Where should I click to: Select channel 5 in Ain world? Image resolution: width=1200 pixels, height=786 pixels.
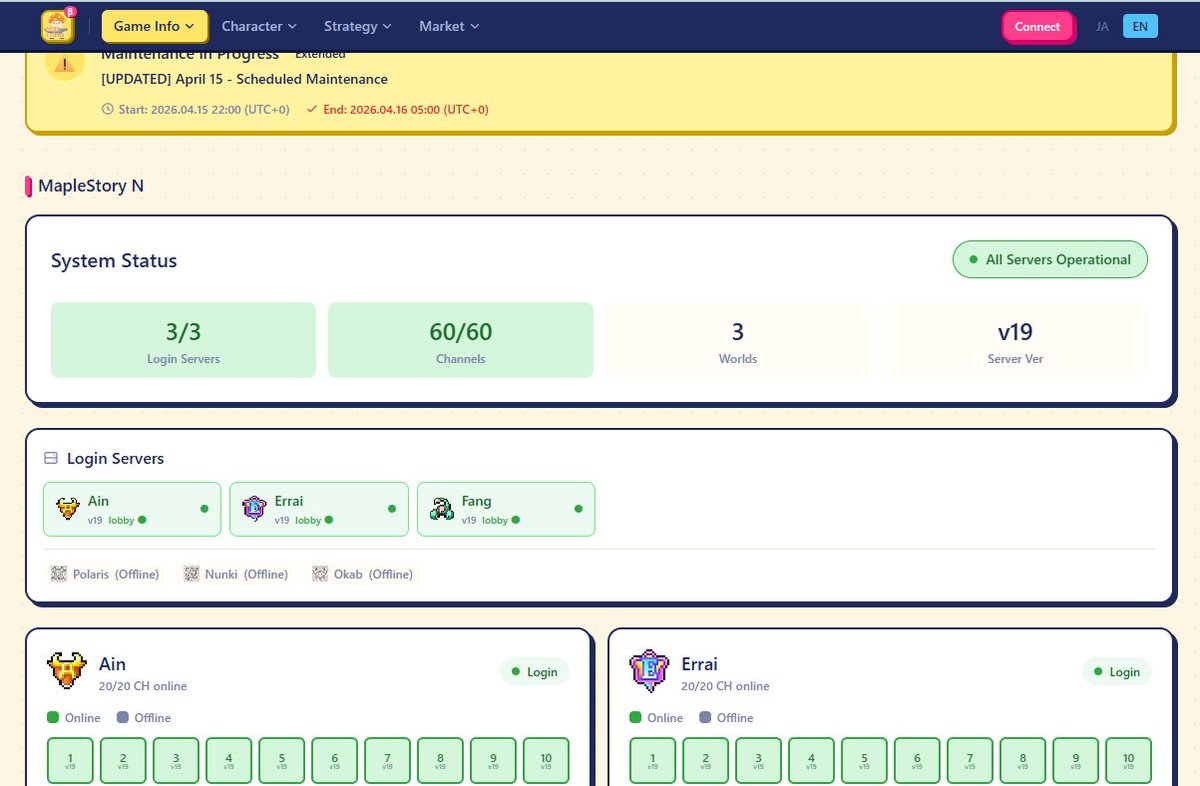282,761
